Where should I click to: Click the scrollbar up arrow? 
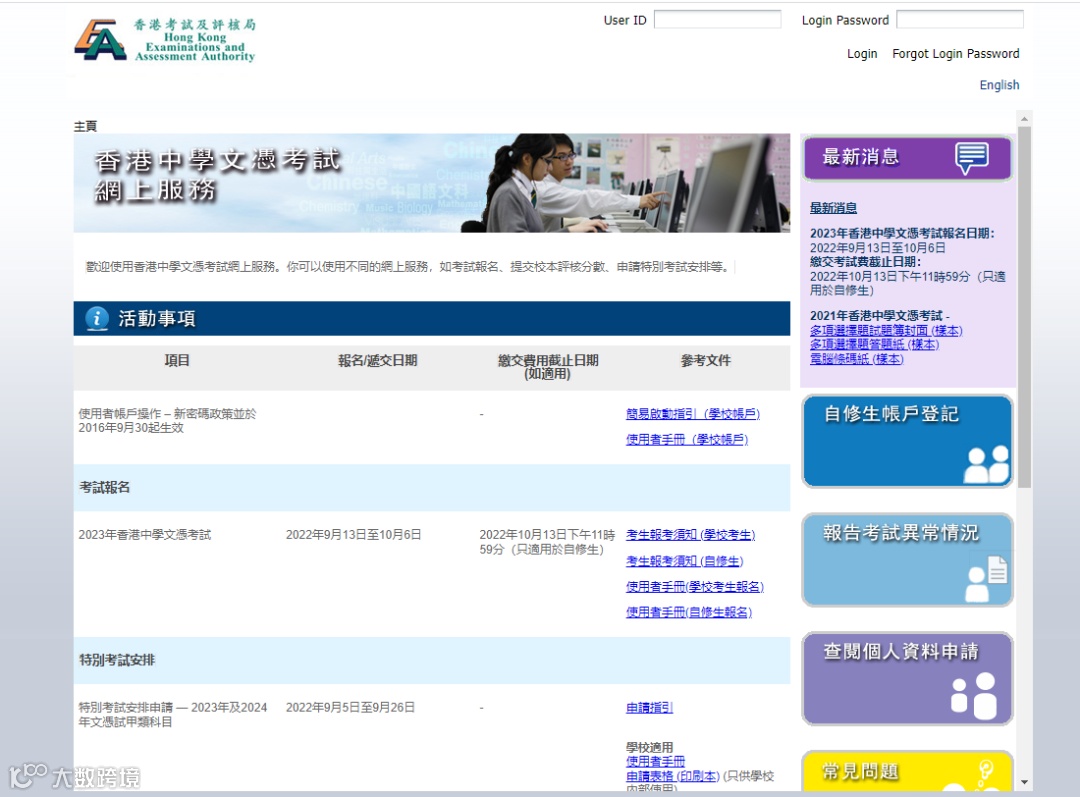point(1024,119)
